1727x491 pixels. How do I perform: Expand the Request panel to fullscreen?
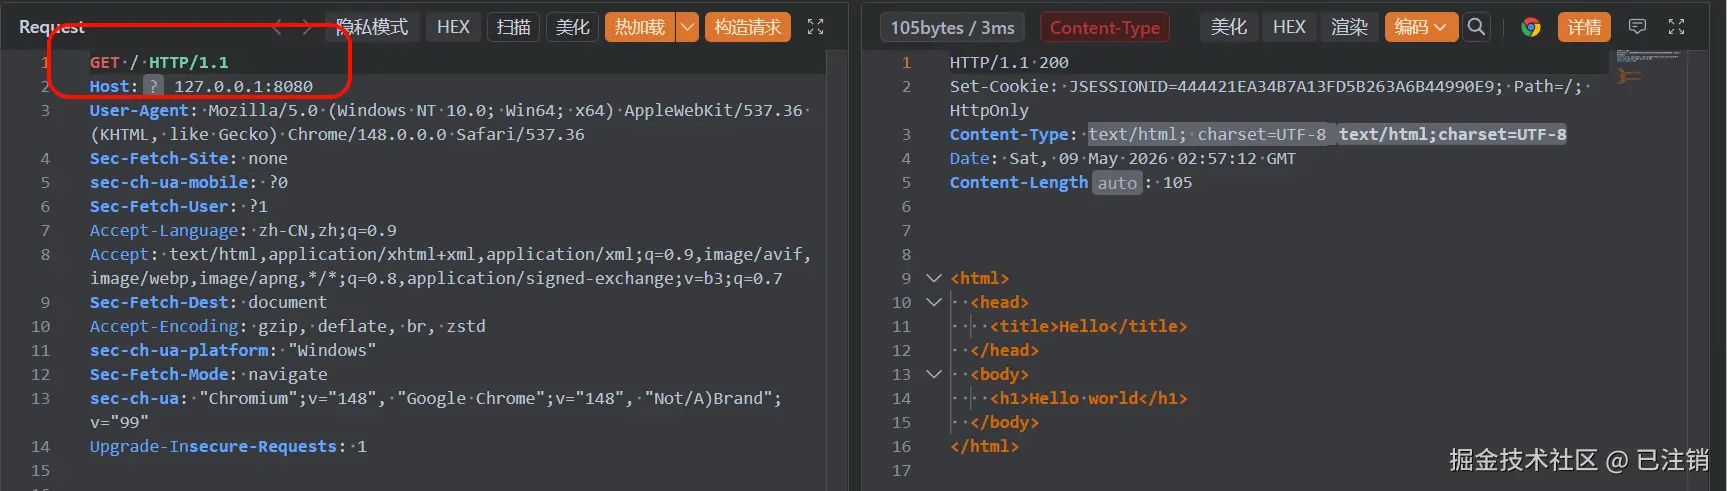tap(816, 27)
